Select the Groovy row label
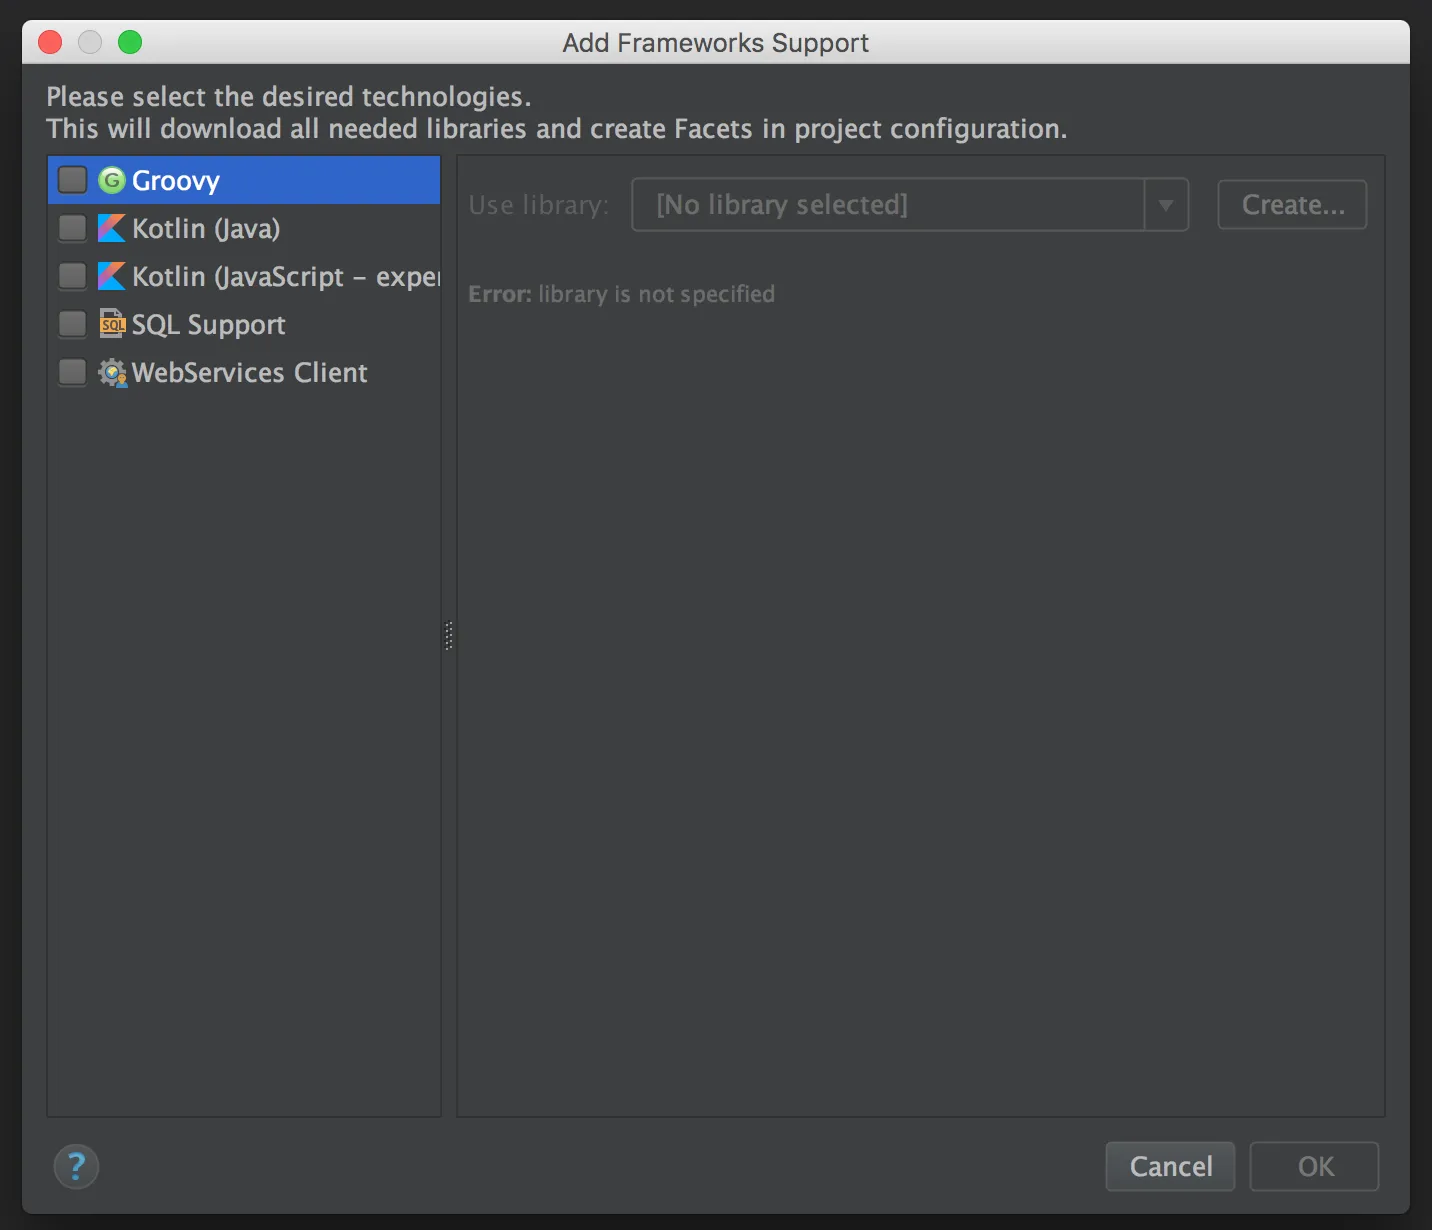The width and height of the screenshot is (1432, 1230). (x=176, y=181)
